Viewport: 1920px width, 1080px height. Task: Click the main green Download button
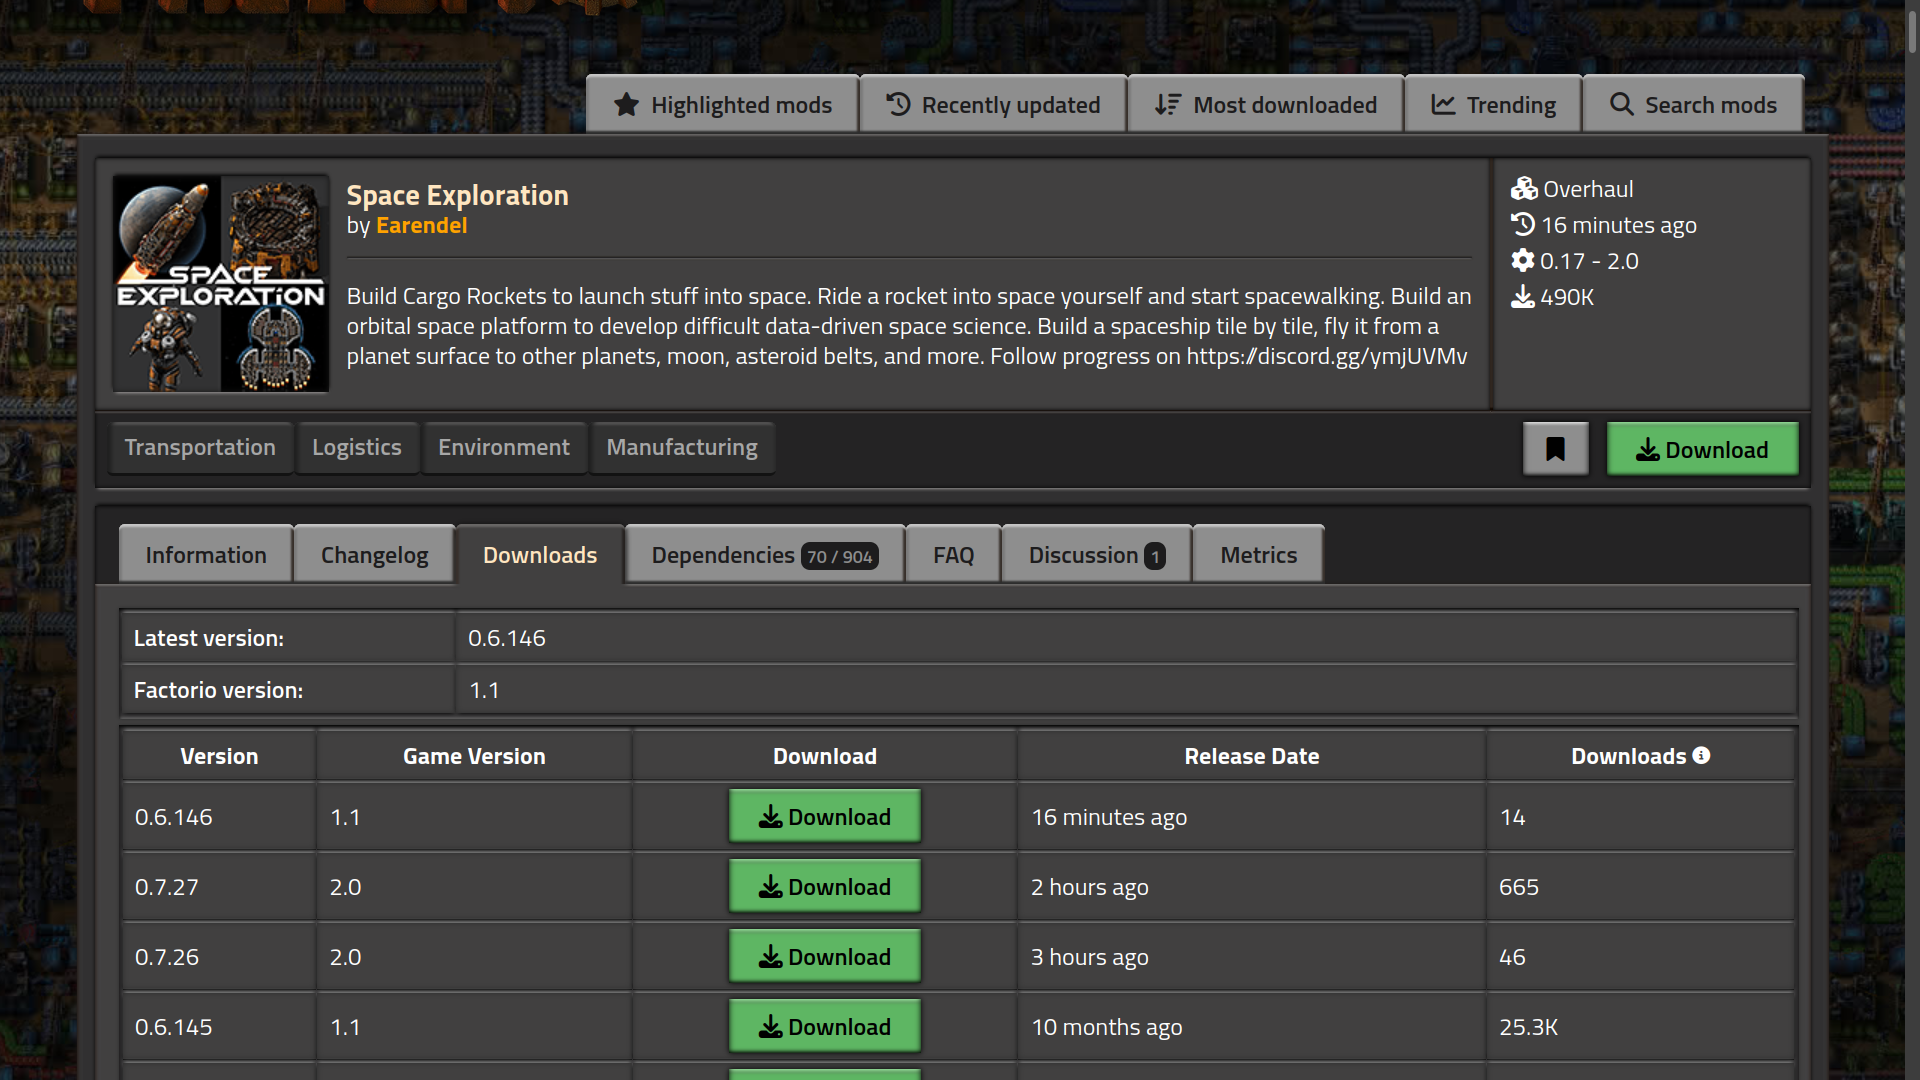coord(1702,449)
